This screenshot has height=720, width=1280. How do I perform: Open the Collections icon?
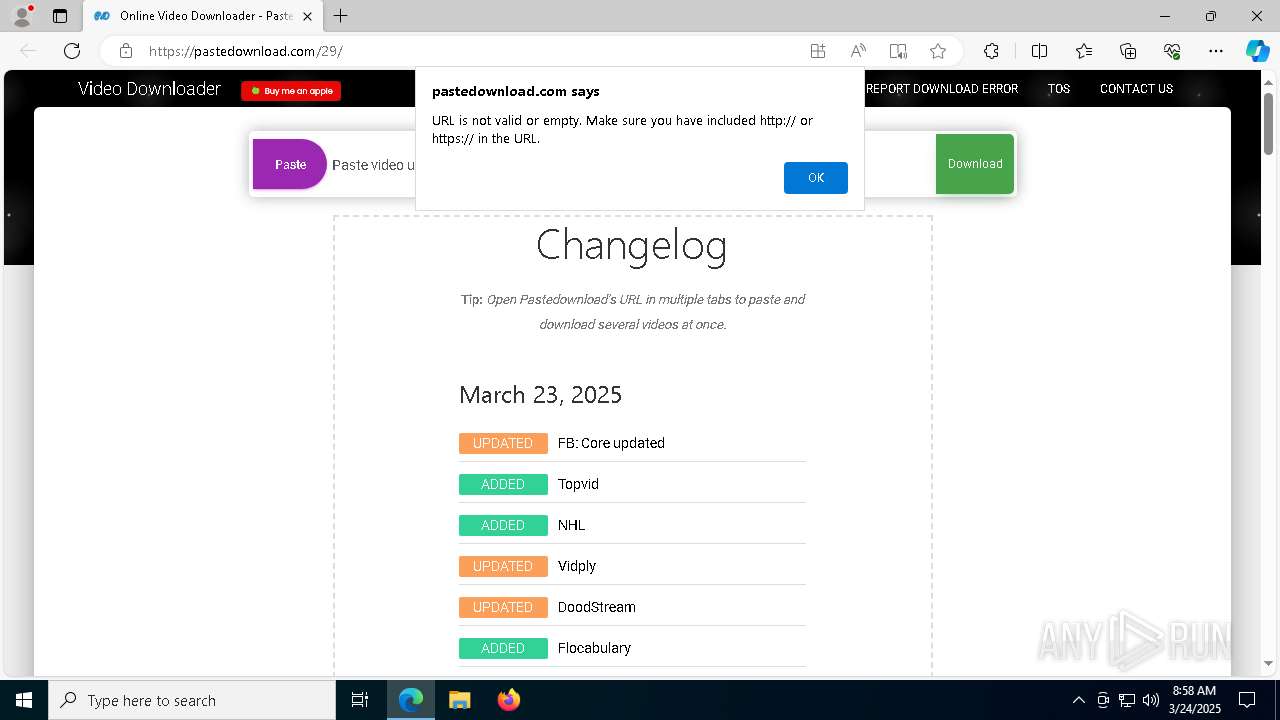tap(1128, 51)
